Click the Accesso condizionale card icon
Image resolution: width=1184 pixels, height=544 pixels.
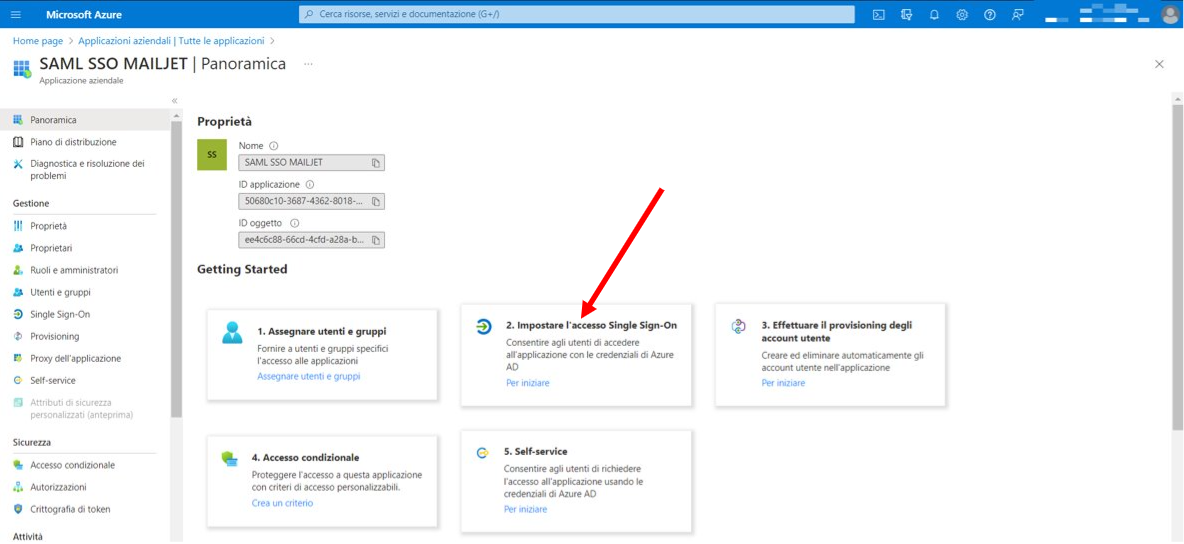230,458
